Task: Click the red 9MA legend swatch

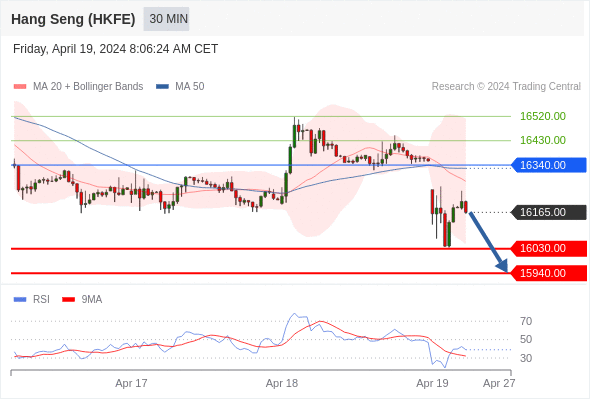Action: pyautogui.click(x=68, y=300)
